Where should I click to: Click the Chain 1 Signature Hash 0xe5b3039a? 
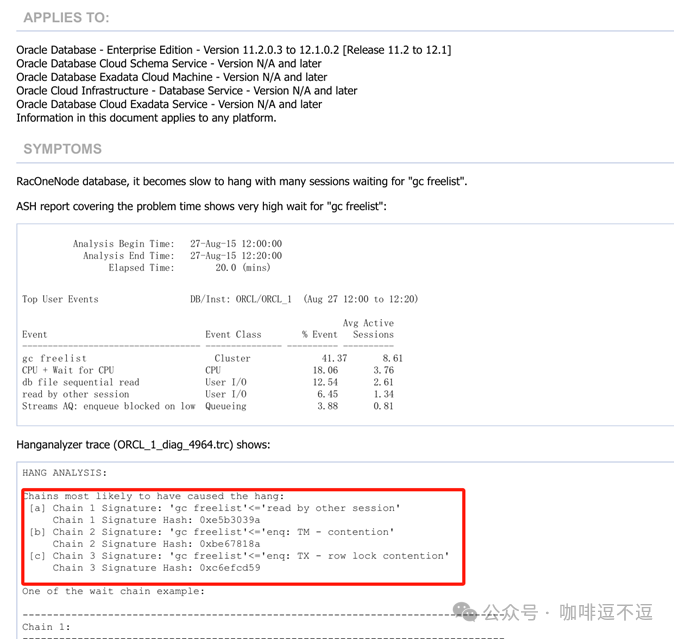(x=156, y=520)
